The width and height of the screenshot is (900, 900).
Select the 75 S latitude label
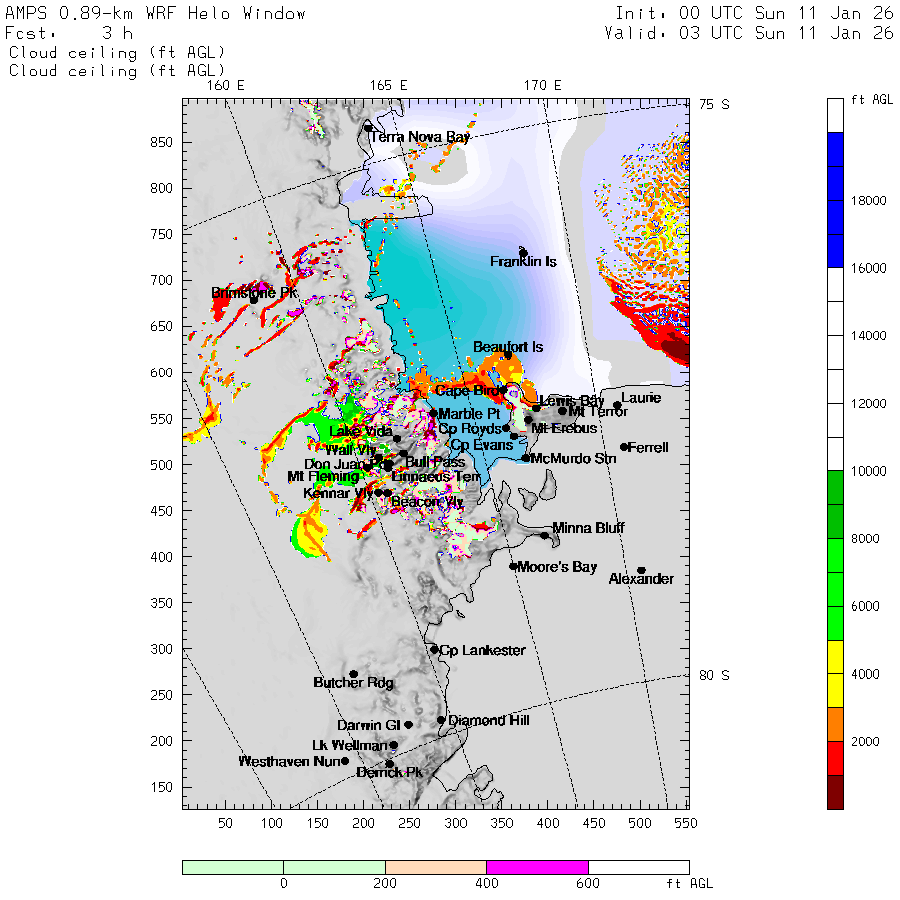(714, 104)
